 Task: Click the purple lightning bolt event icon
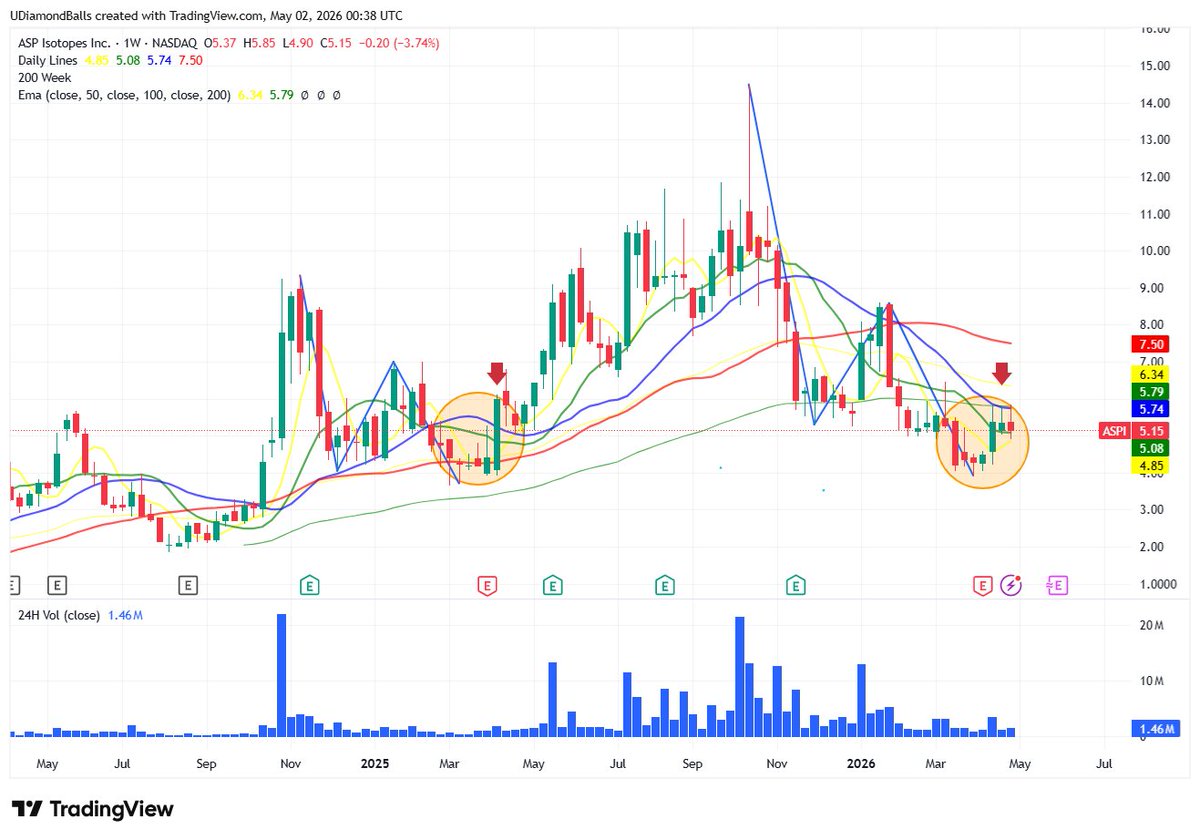point(1012,585)
